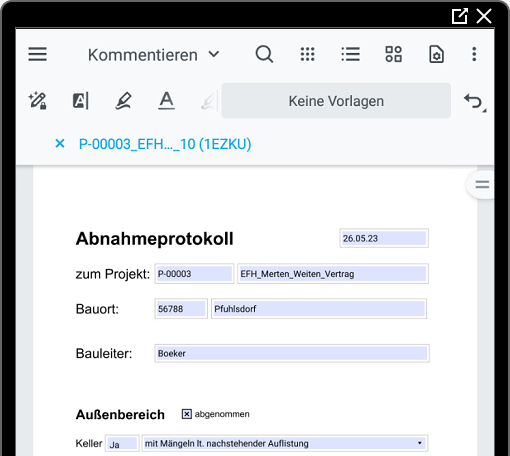Switch to the P-00003_EFH document tab

click(x=165, y=144)
